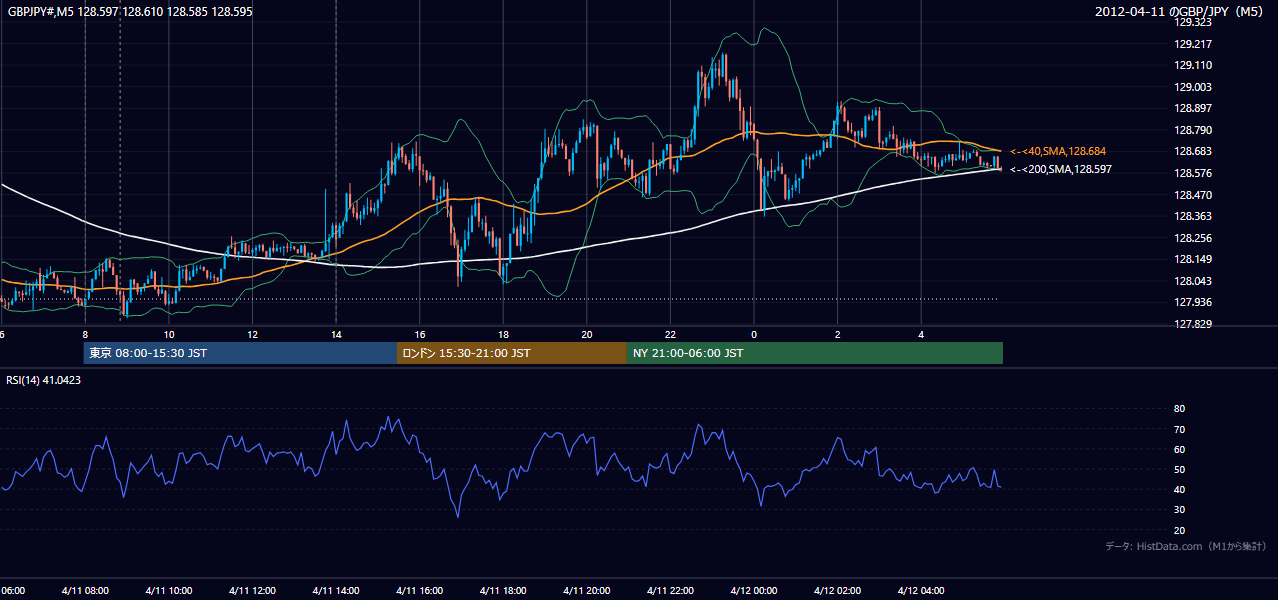Click the RSI(14) 41.0423 indicator label

coord(44,380)
